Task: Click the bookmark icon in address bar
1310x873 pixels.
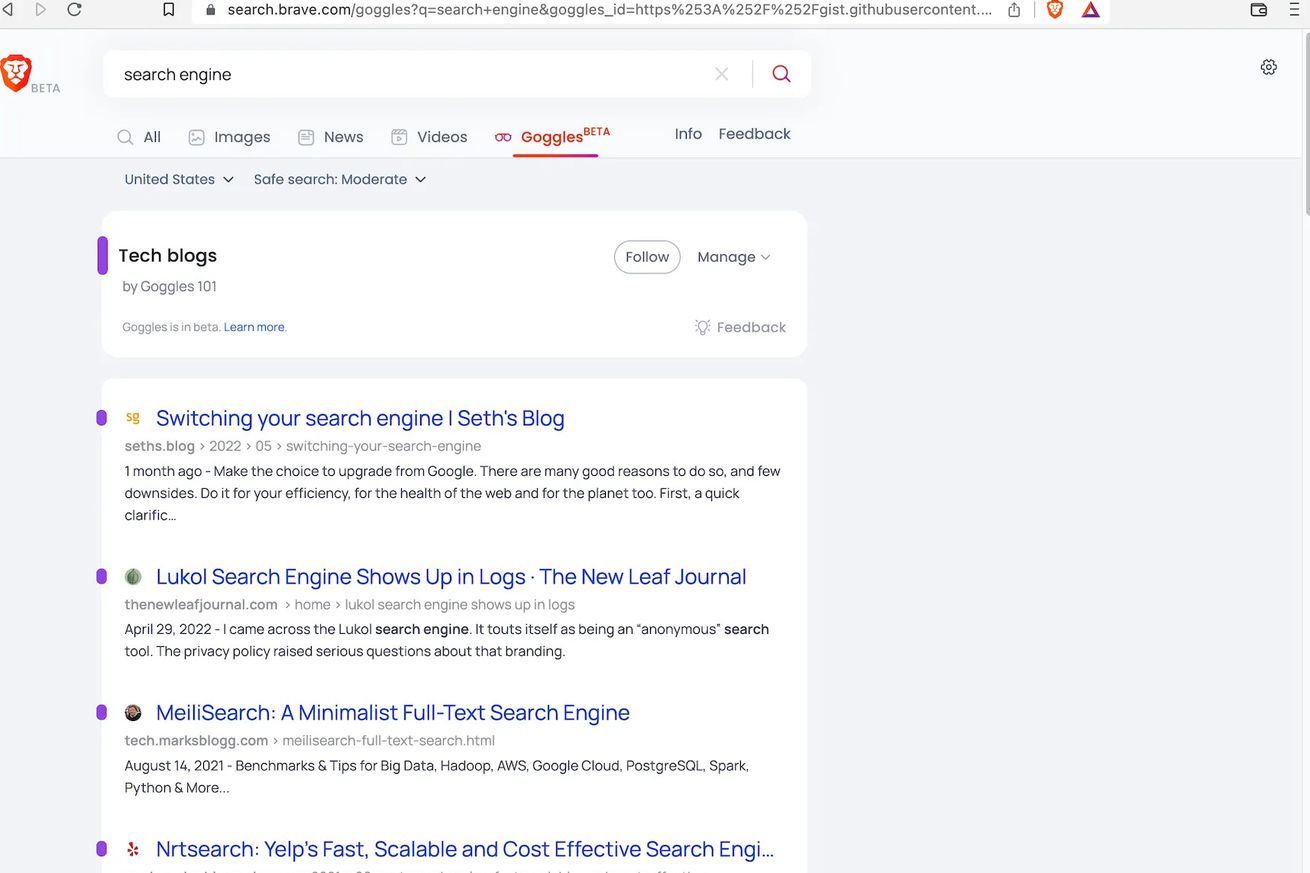Action: click(x=169, y=10)
